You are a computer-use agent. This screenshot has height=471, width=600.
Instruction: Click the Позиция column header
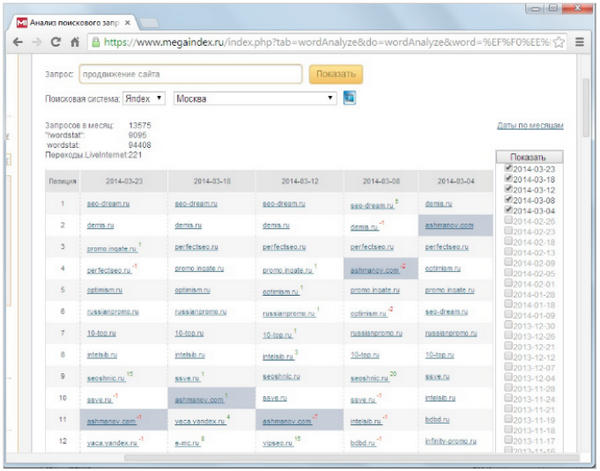pos(62,181)
